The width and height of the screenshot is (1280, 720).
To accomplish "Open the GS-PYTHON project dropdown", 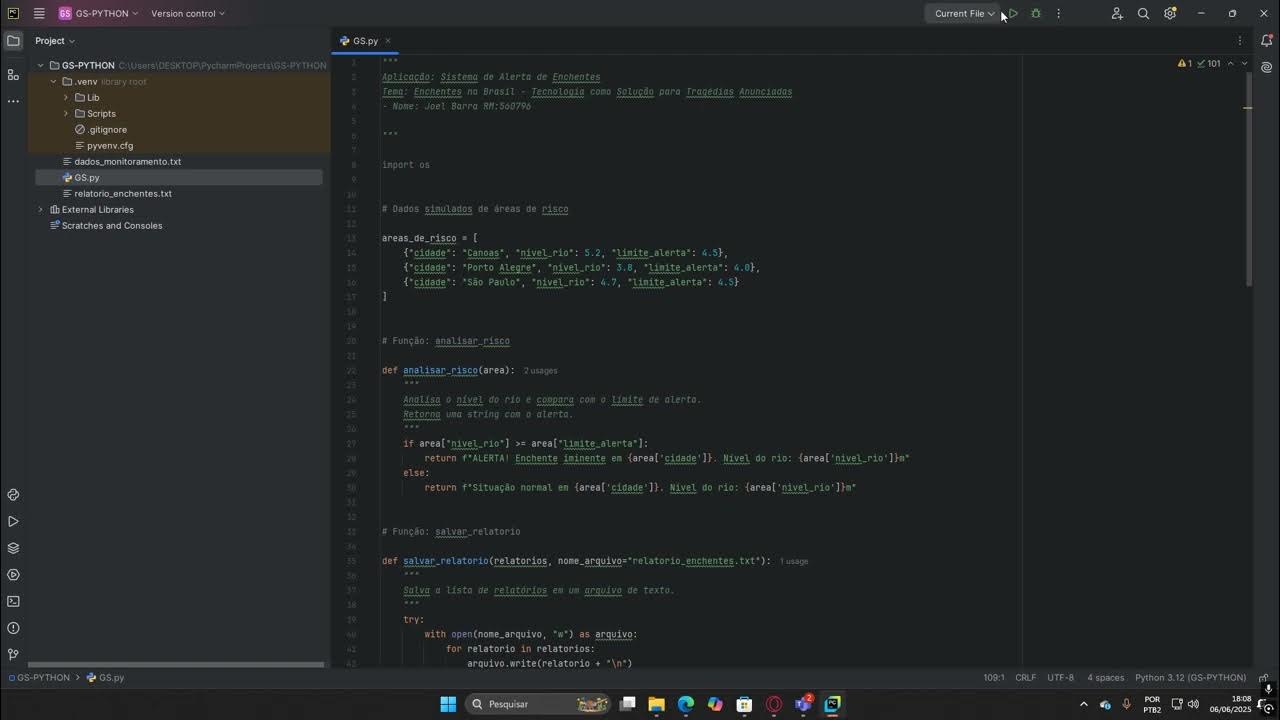I will (x=98, y=14).
